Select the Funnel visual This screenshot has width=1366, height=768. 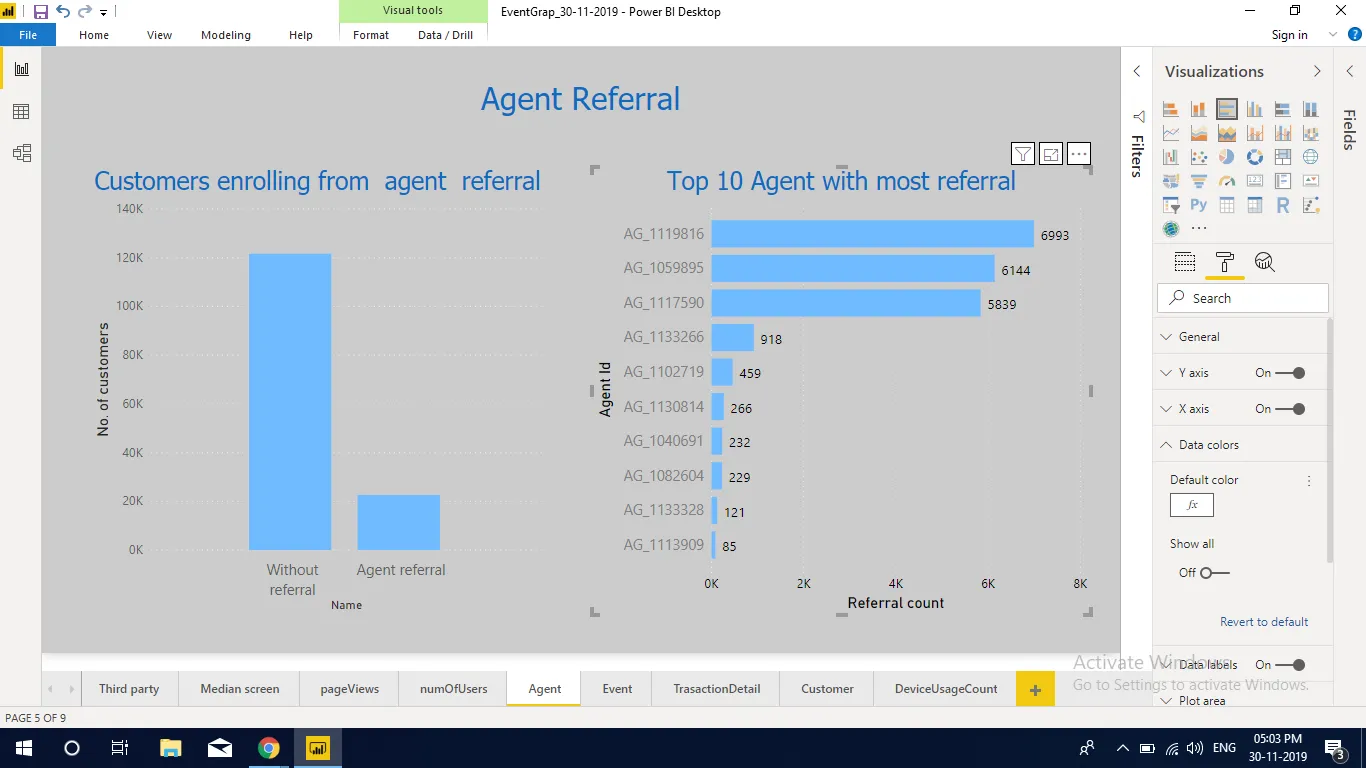click(x=1199, y=181)
